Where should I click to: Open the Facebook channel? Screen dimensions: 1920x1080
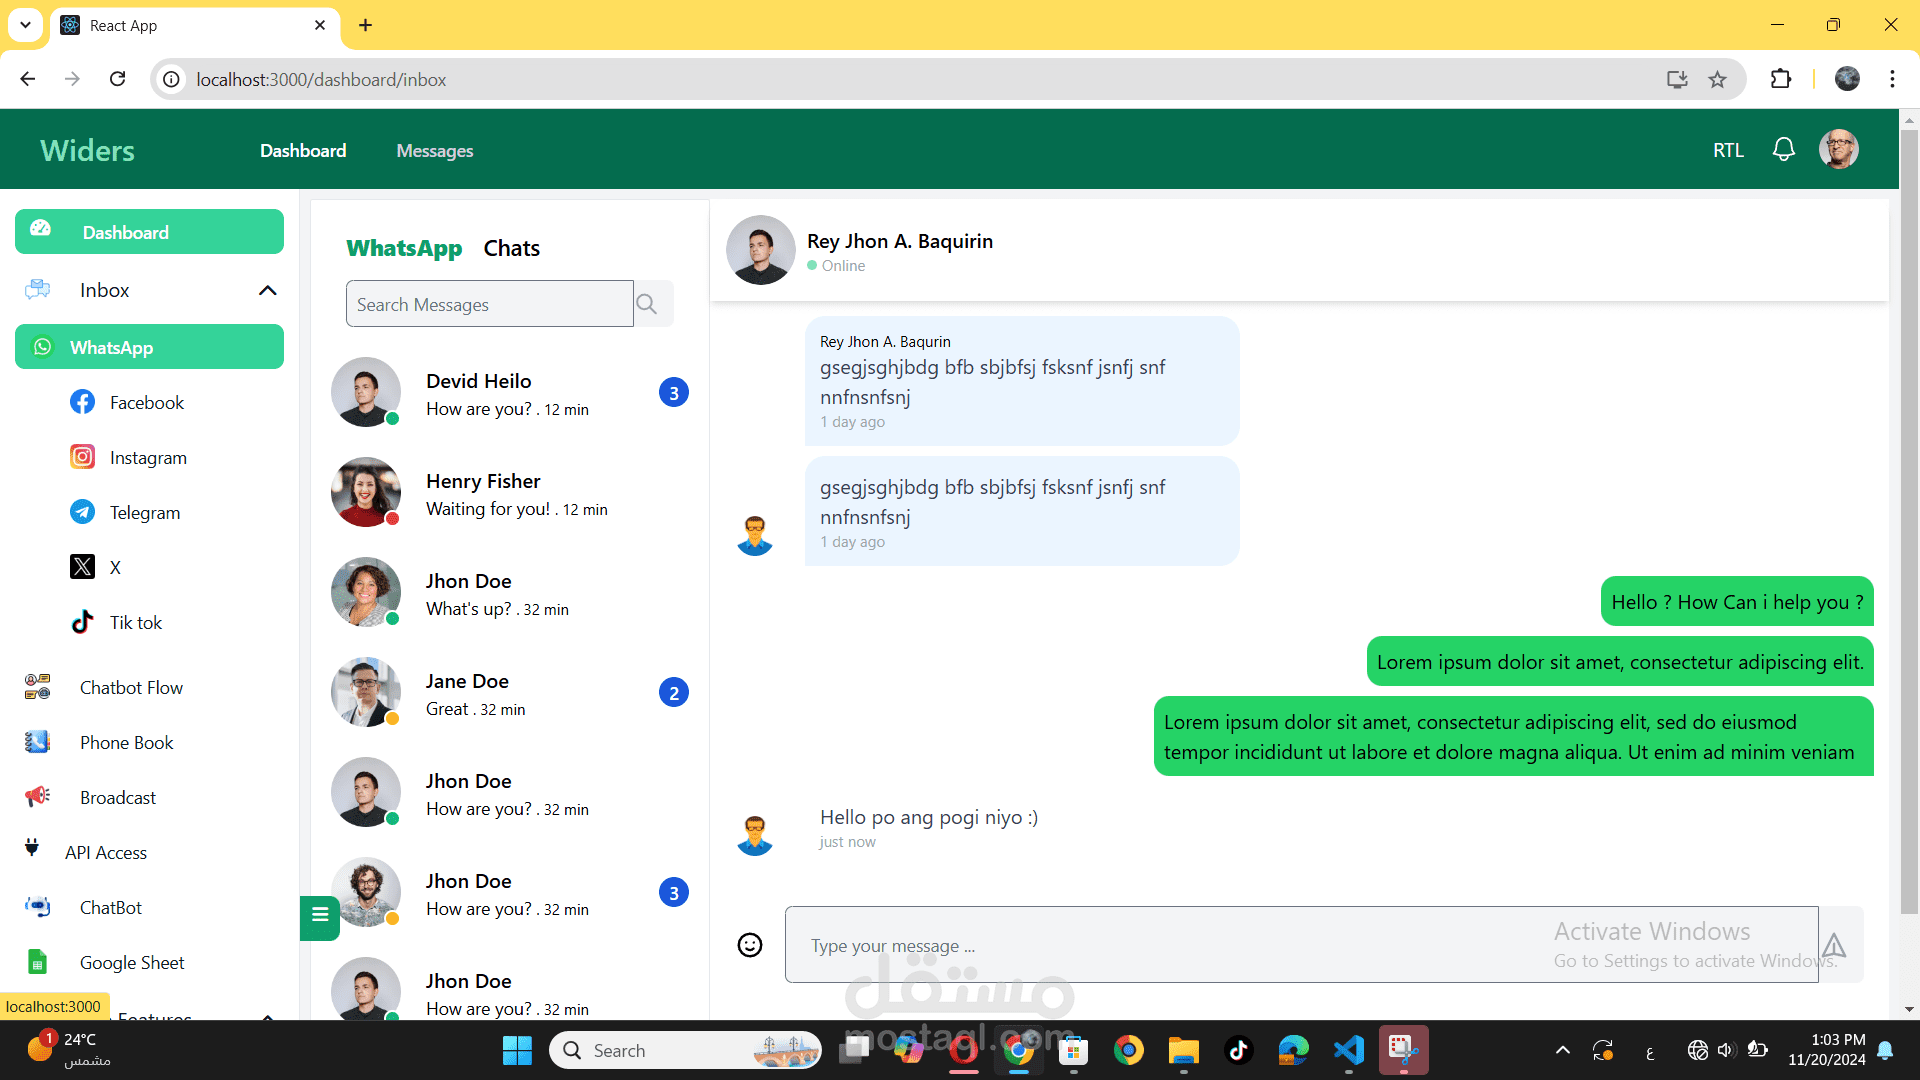(146, 402)
